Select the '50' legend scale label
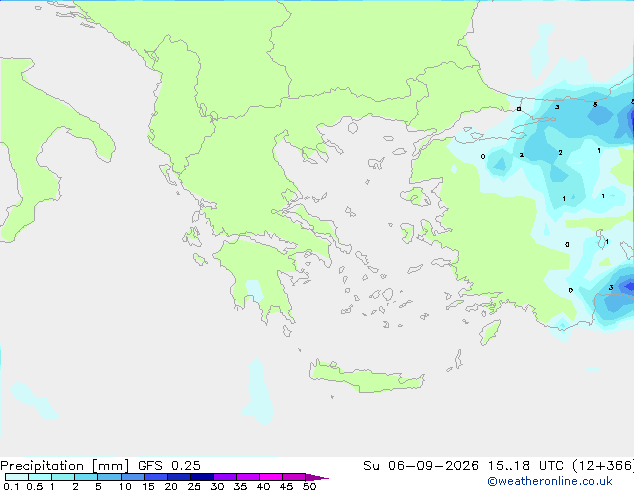Screen dimensions: 634x490 pyautogui.click(x=309, y=486)
